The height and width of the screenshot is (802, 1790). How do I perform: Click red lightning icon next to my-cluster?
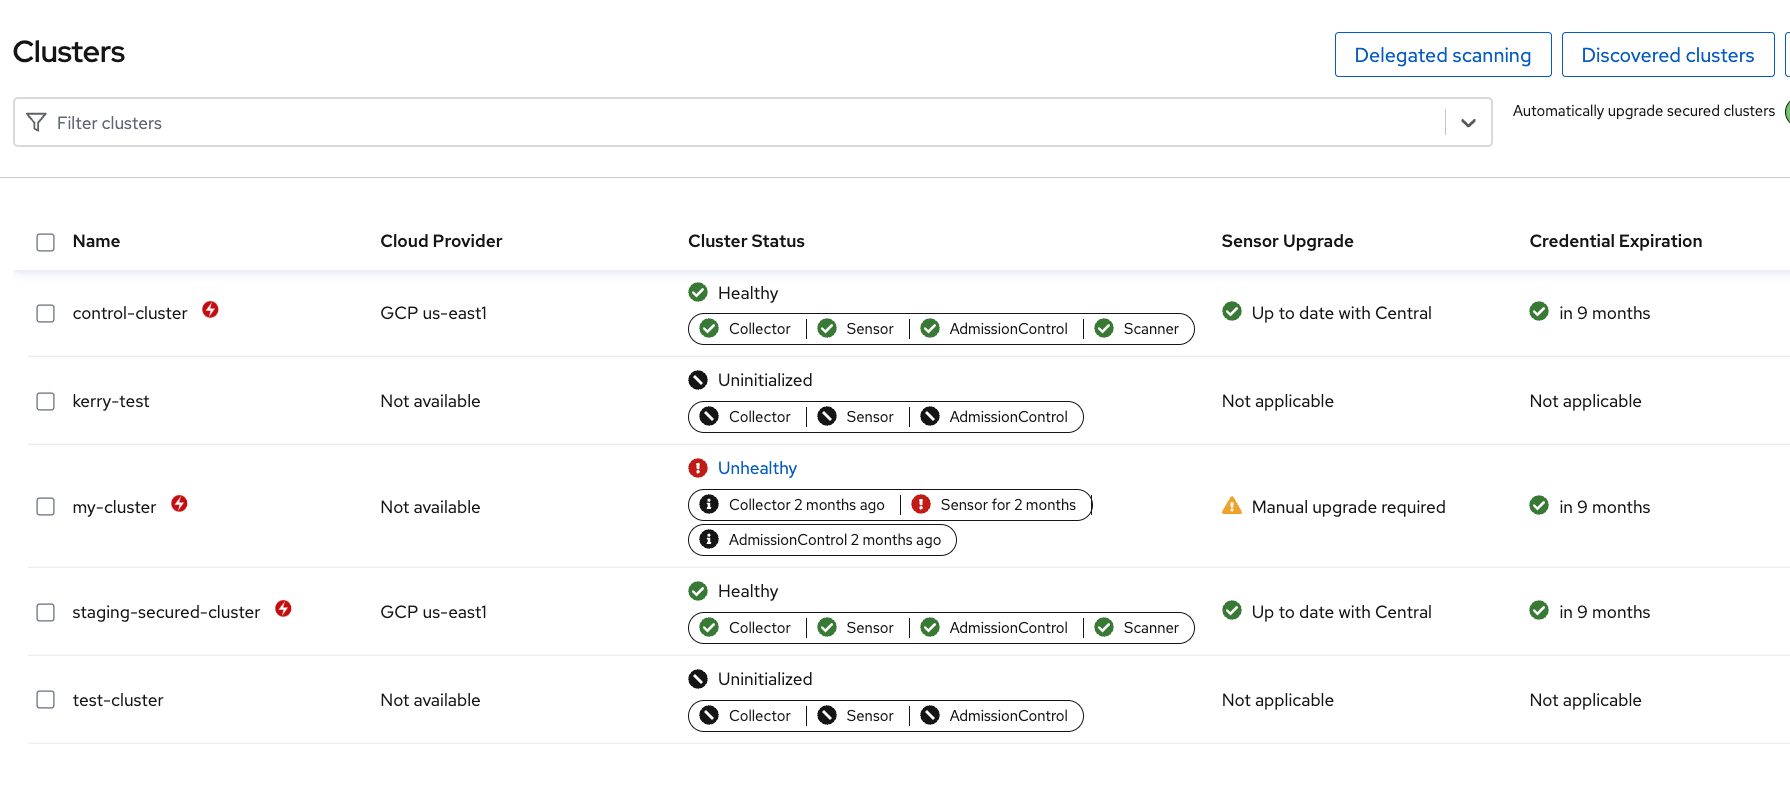pos(179,504)
